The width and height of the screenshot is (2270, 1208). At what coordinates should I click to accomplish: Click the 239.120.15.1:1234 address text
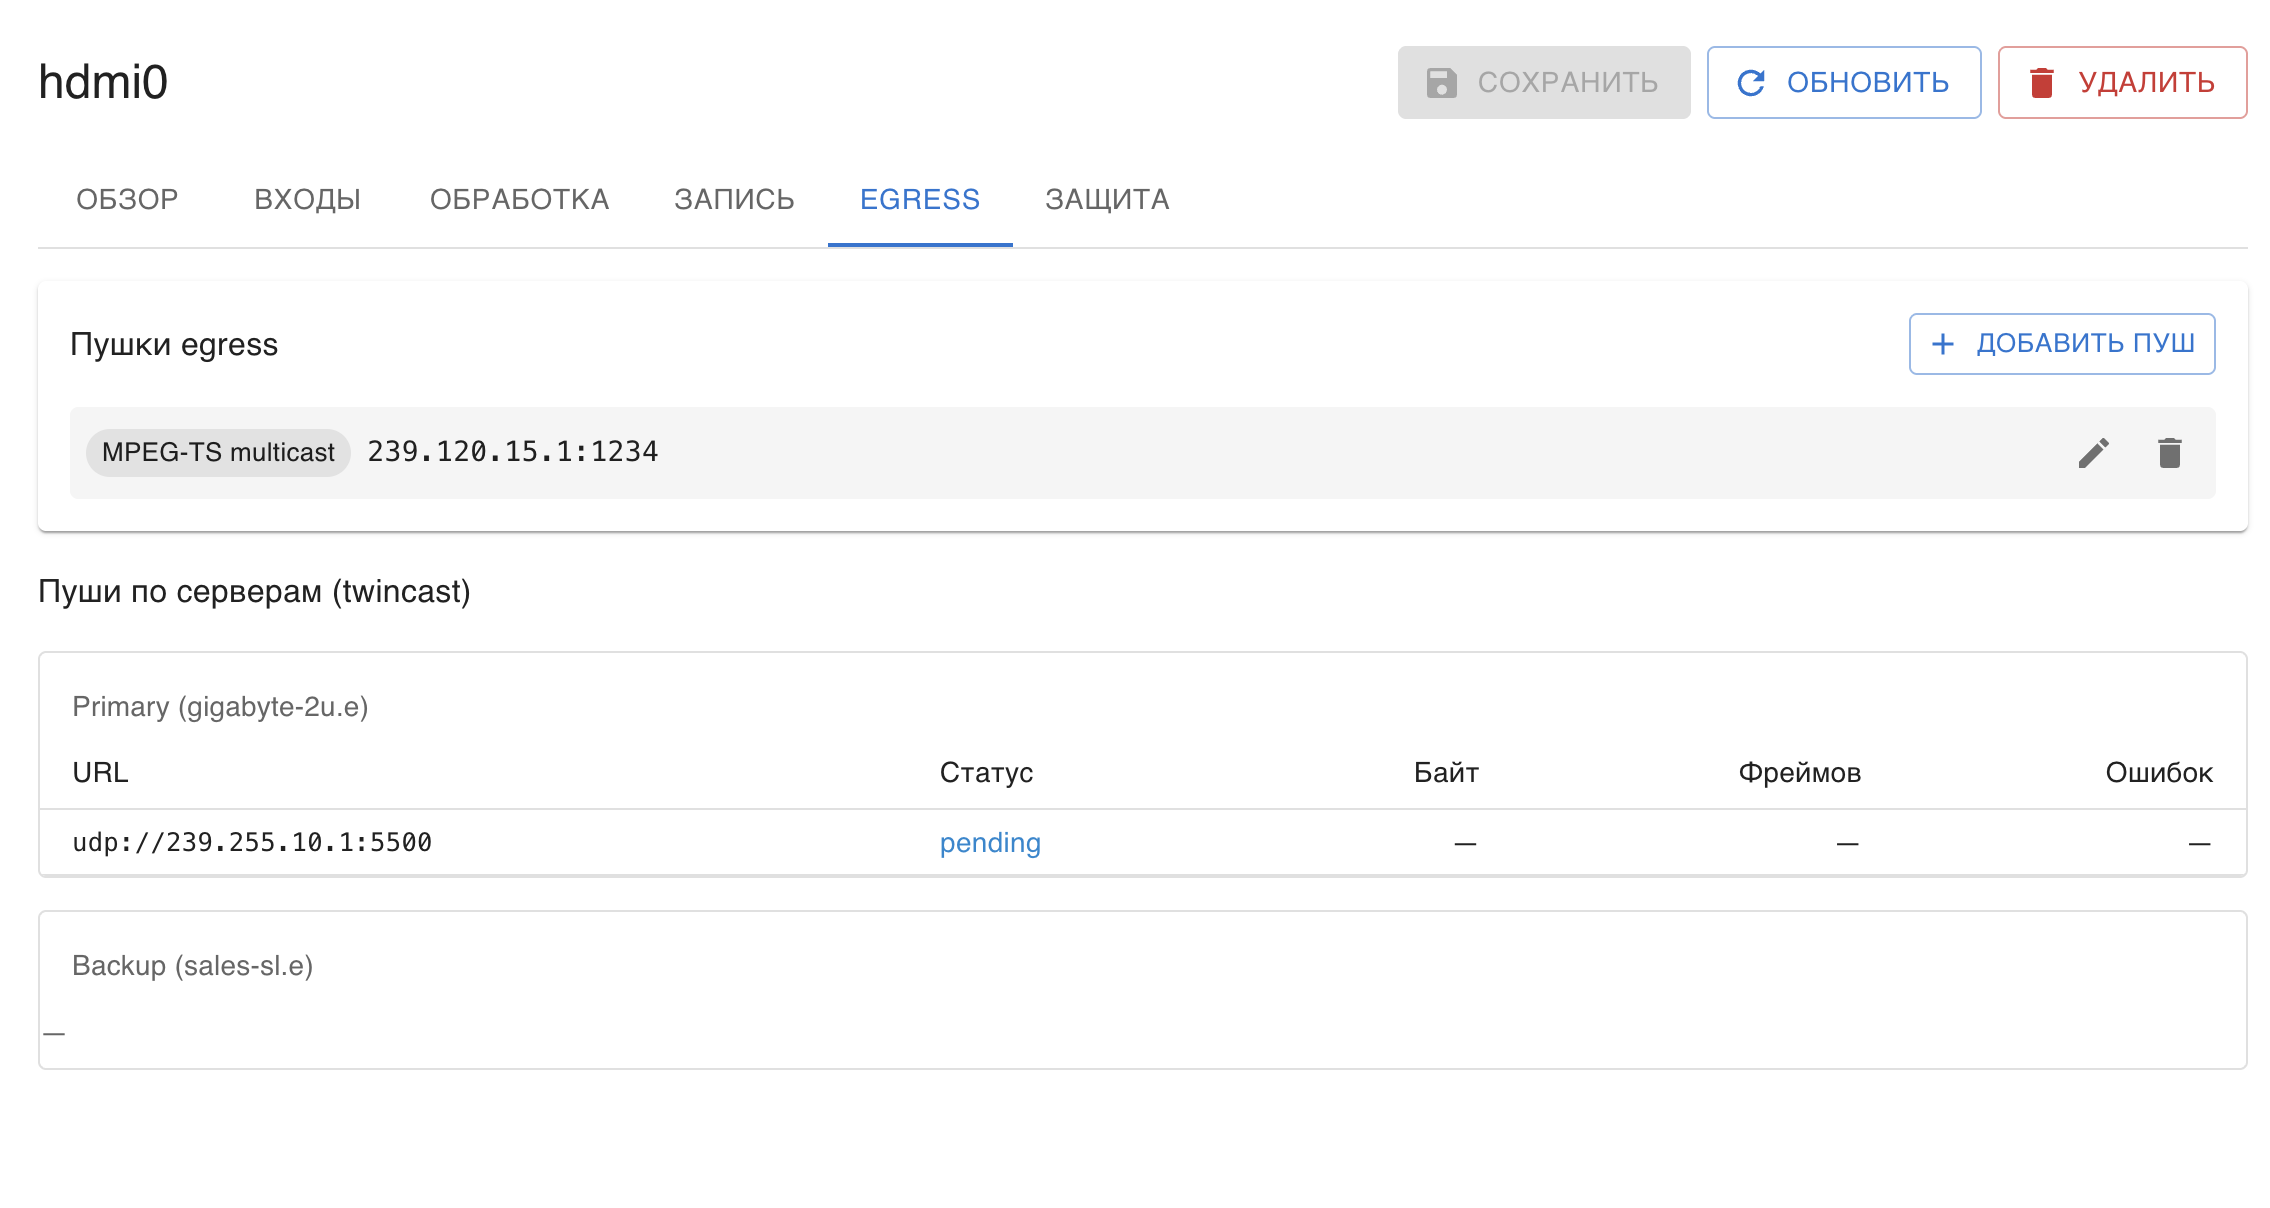[512, 452]
